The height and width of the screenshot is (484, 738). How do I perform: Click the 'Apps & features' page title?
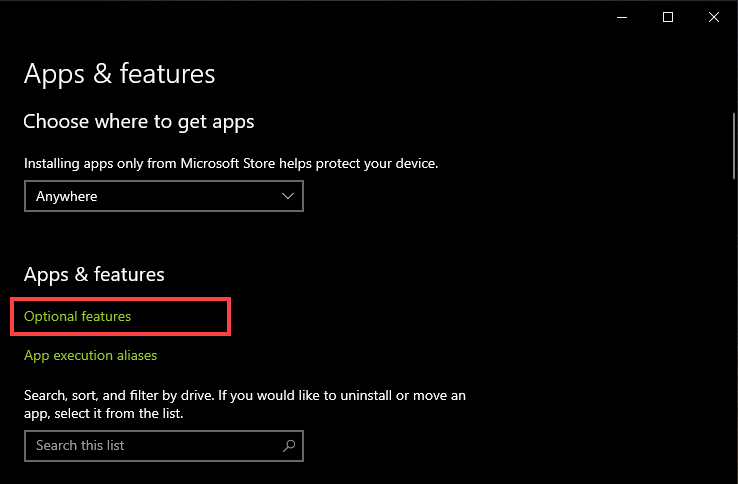click(119, 74)
